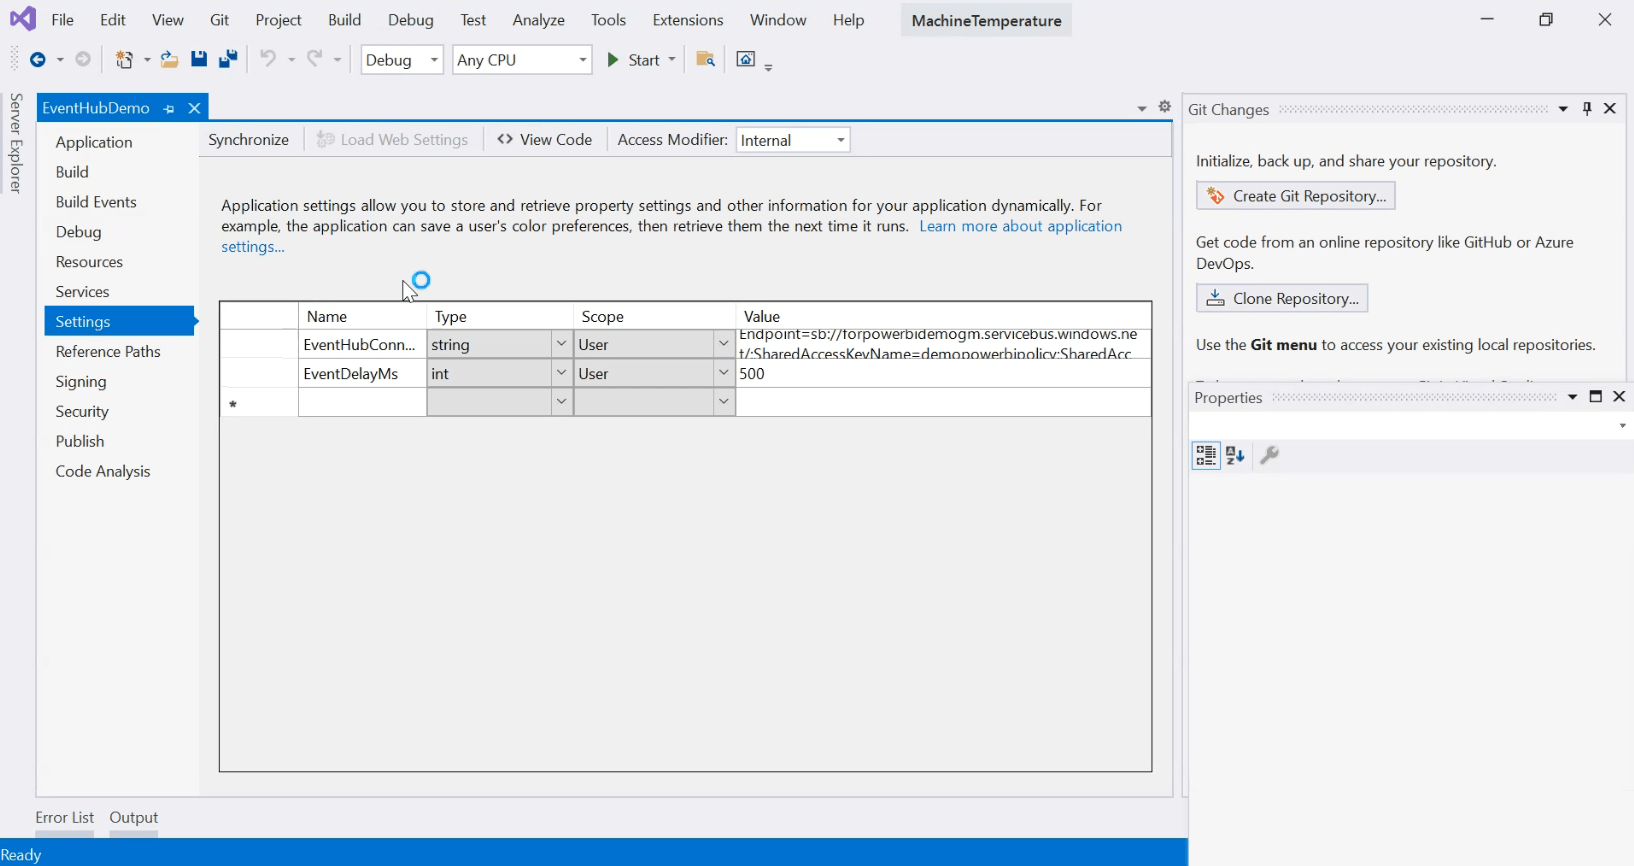1634x866 pixels.
Task: Click the EventDelayMs value cell 500
Action: [x=943, y=374]
